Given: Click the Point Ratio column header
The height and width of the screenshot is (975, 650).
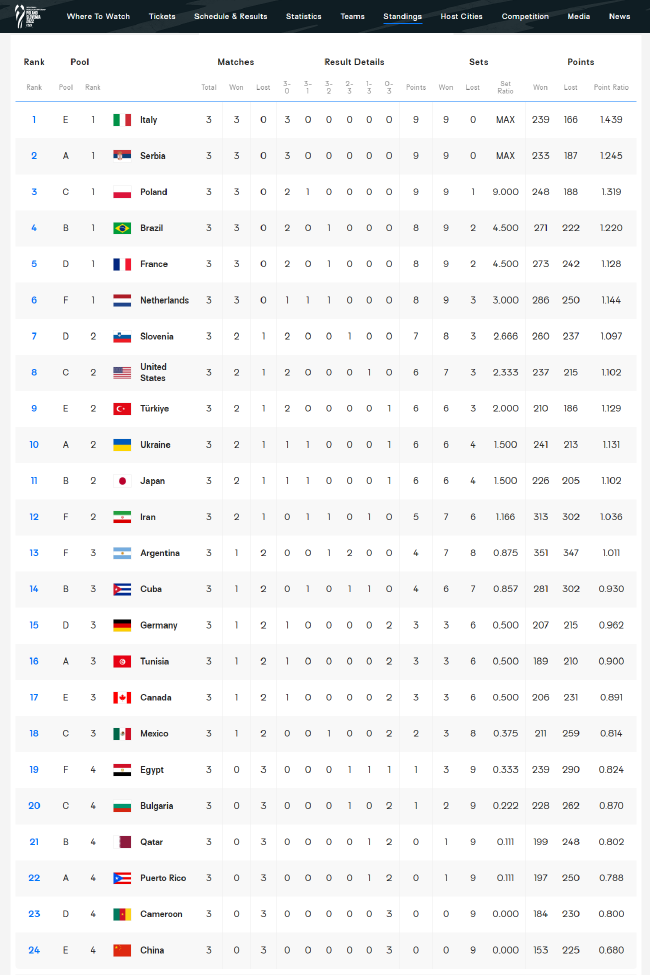Looking at the screenshot, I should (x=610, y=87).
